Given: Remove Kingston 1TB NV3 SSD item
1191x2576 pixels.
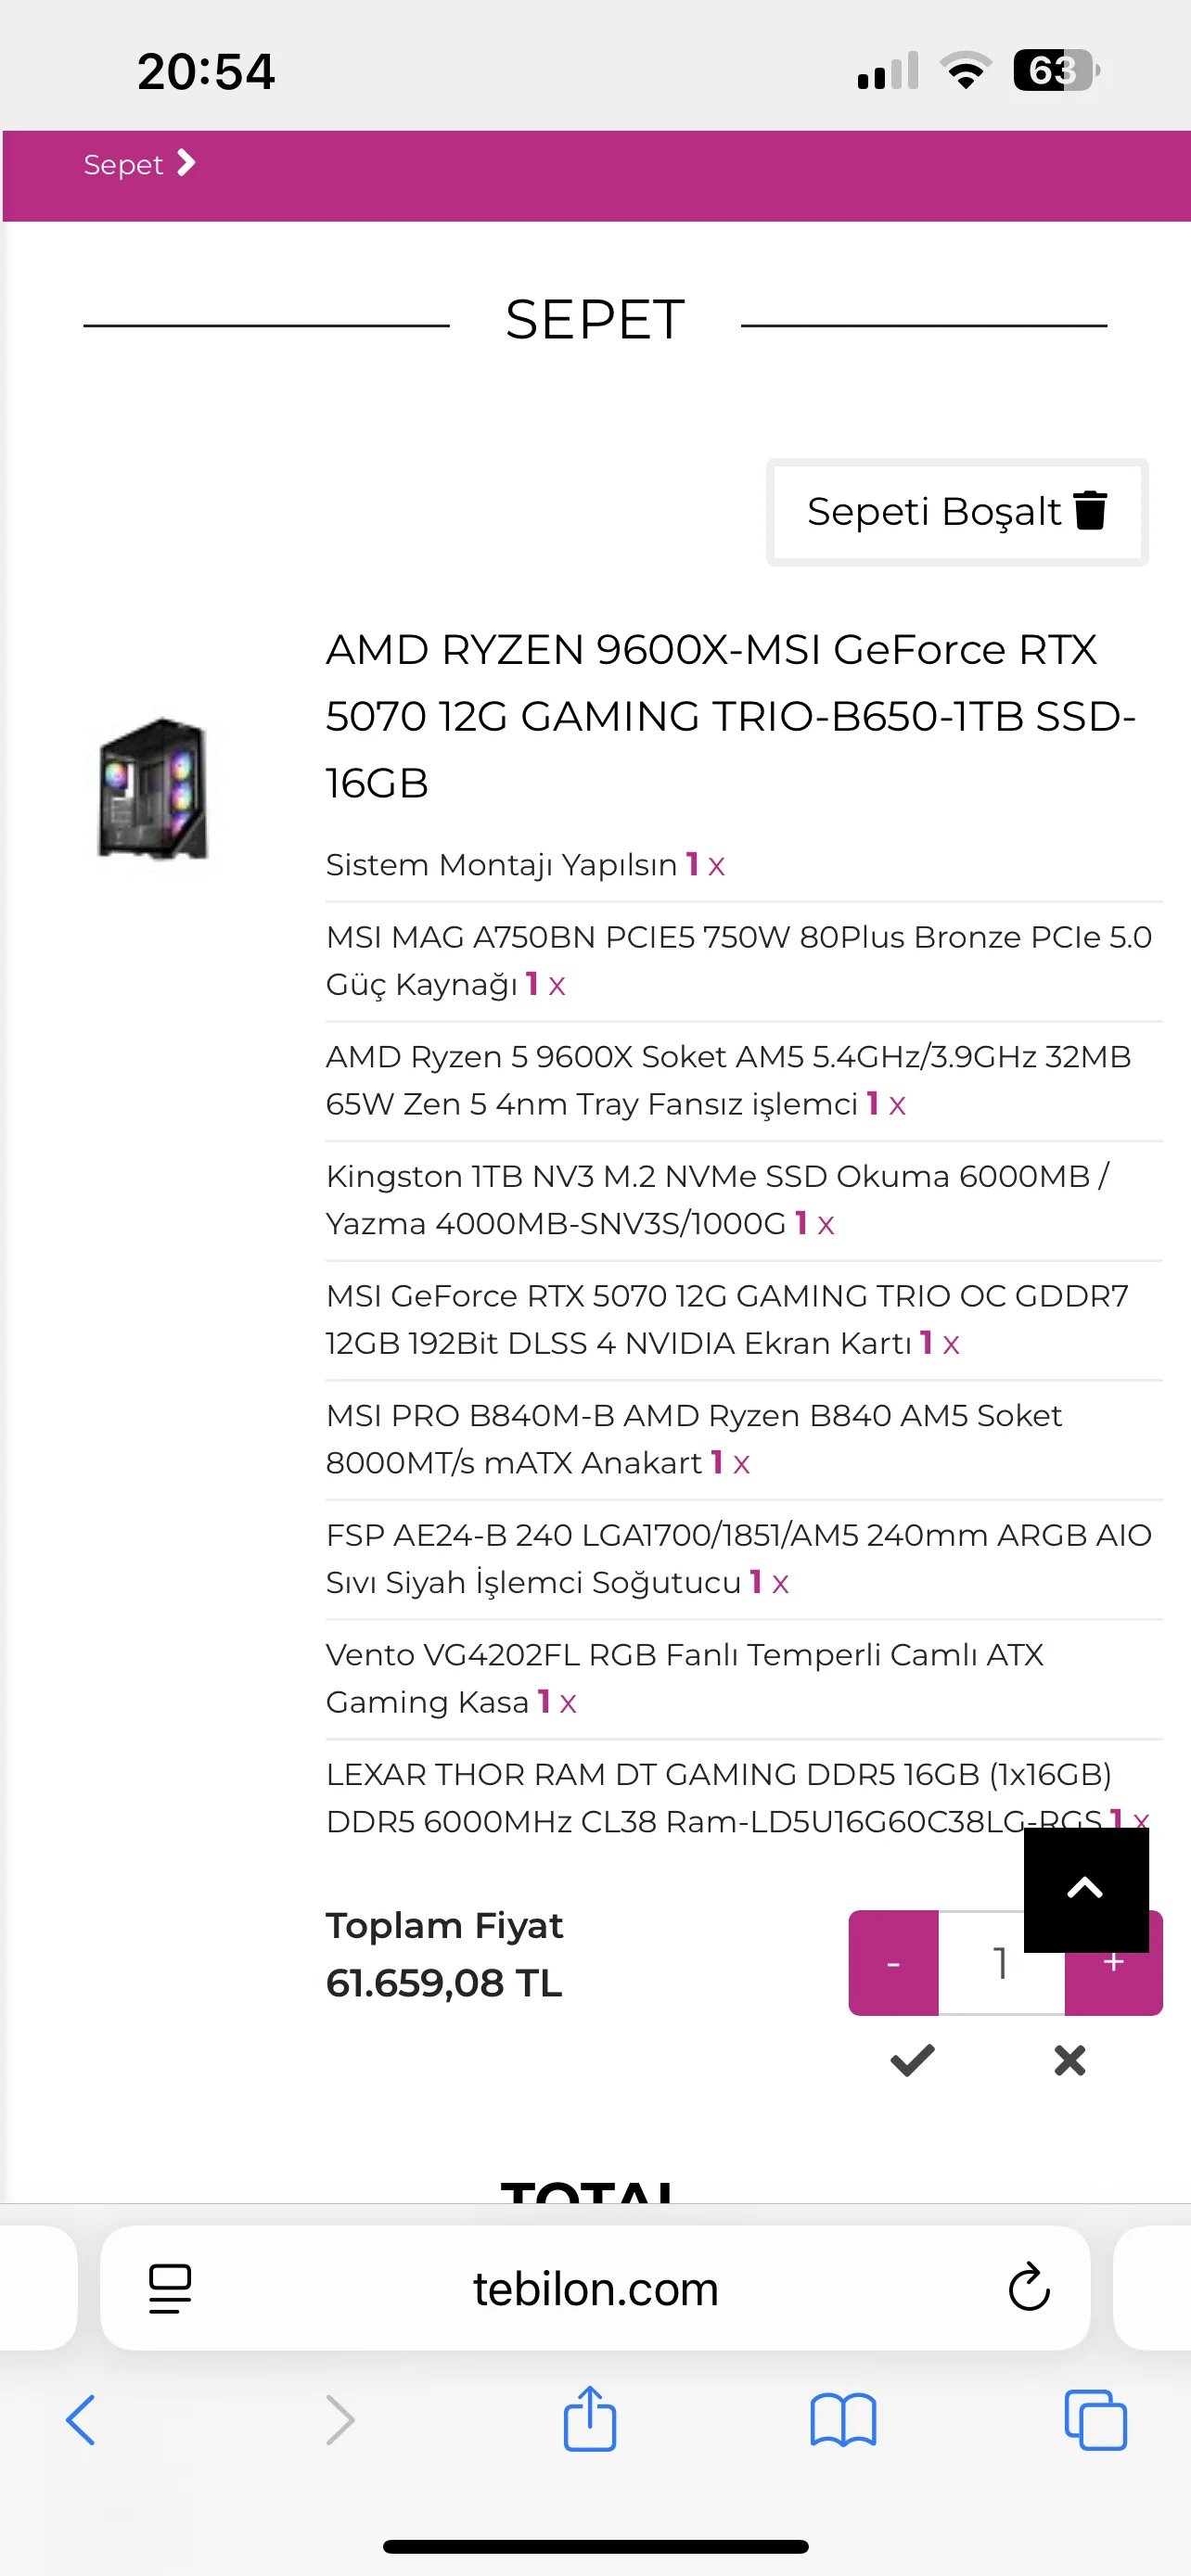Looking at the screenshot, I should tap(825, 1225).
